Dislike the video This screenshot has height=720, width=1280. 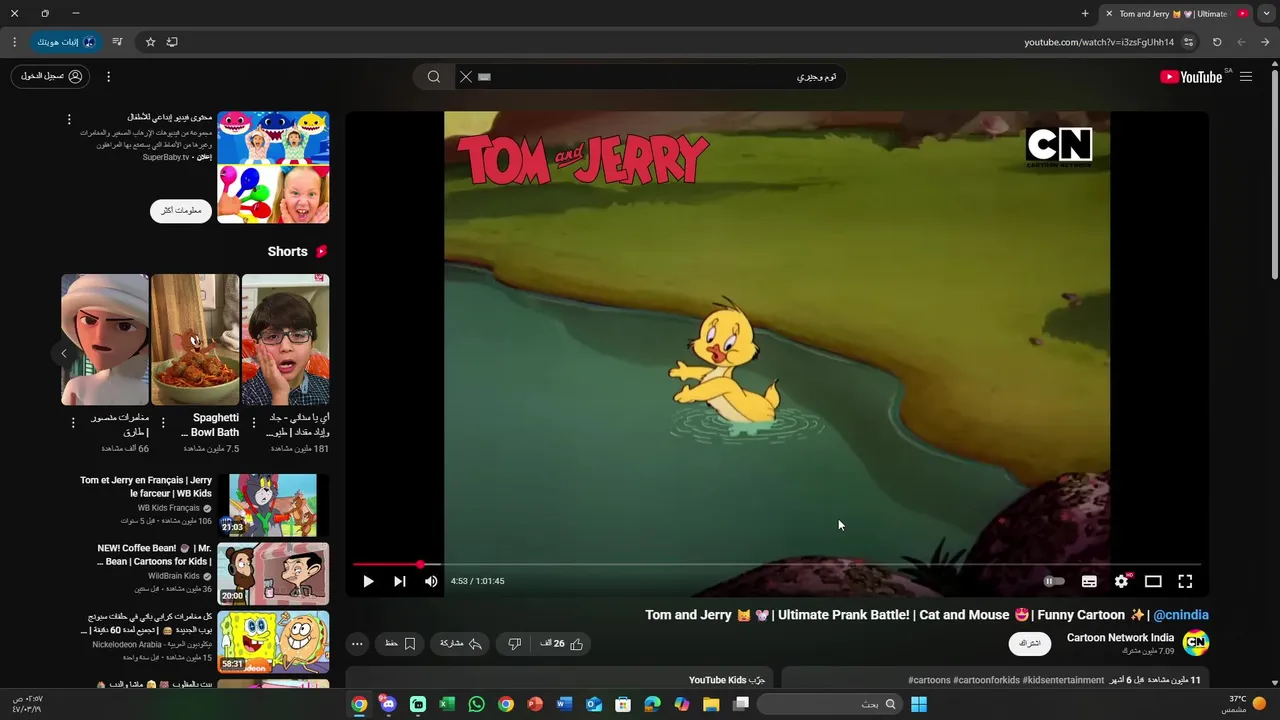click(514, 644)
